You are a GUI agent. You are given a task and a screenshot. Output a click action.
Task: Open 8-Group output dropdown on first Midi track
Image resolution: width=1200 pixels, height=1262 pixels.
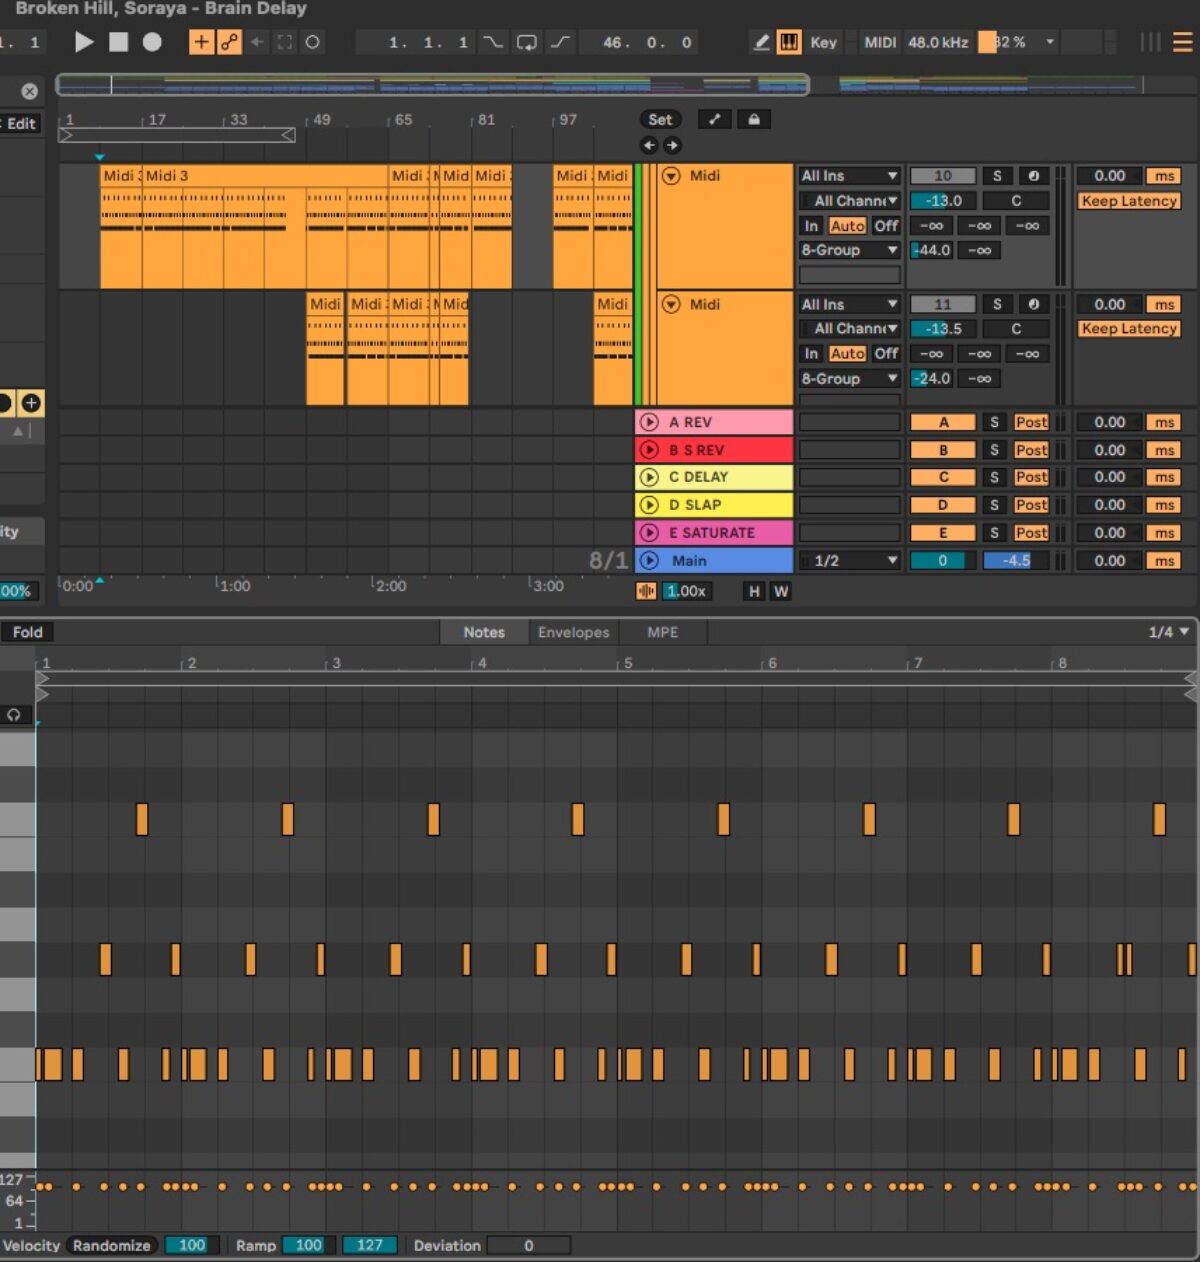coord(849,250)
